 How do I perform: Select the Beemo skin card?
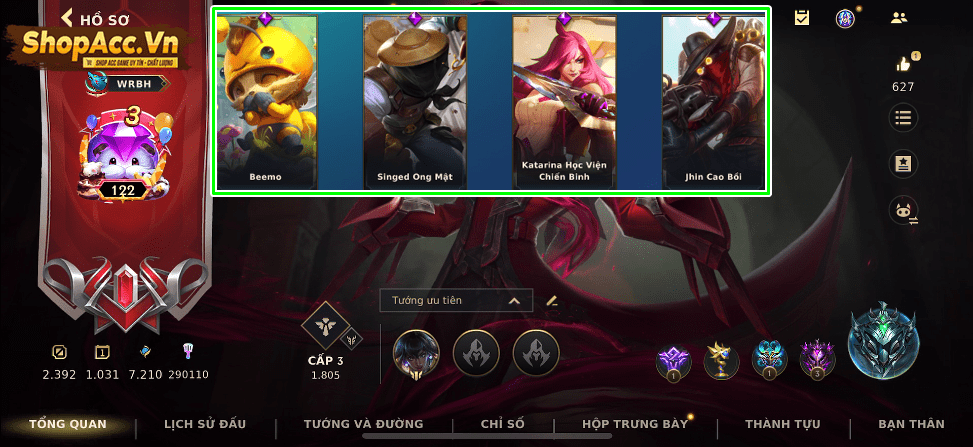coord(266,102)
